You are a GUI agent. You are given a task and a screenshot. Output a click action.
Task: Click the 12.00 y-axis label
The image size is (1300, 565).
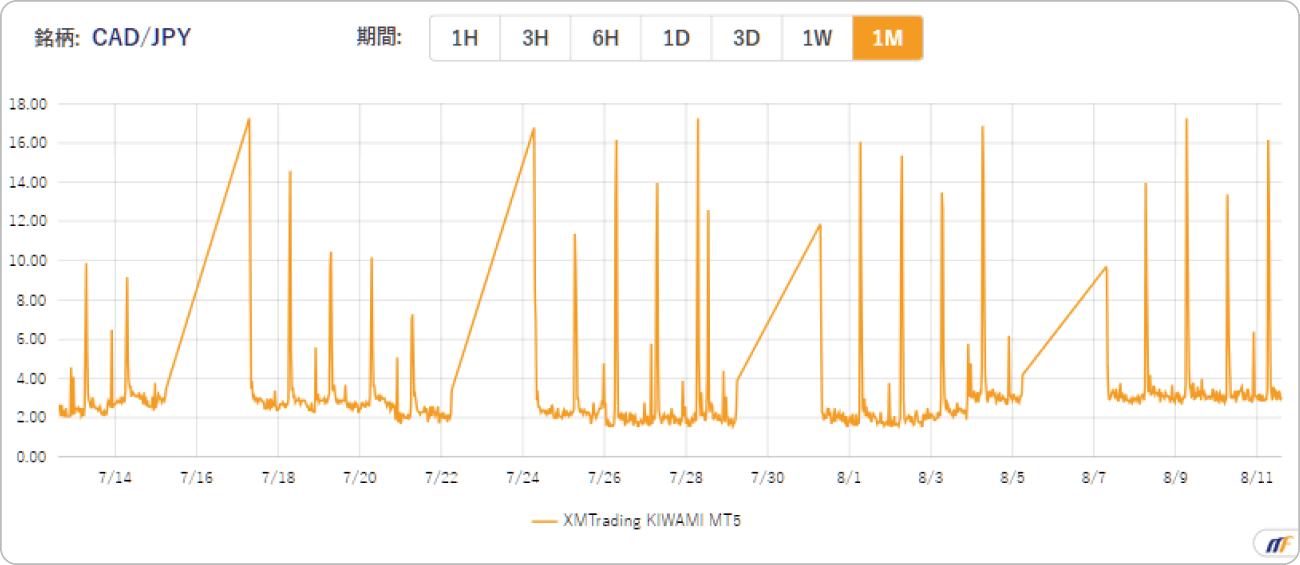[x=28, y=221]
